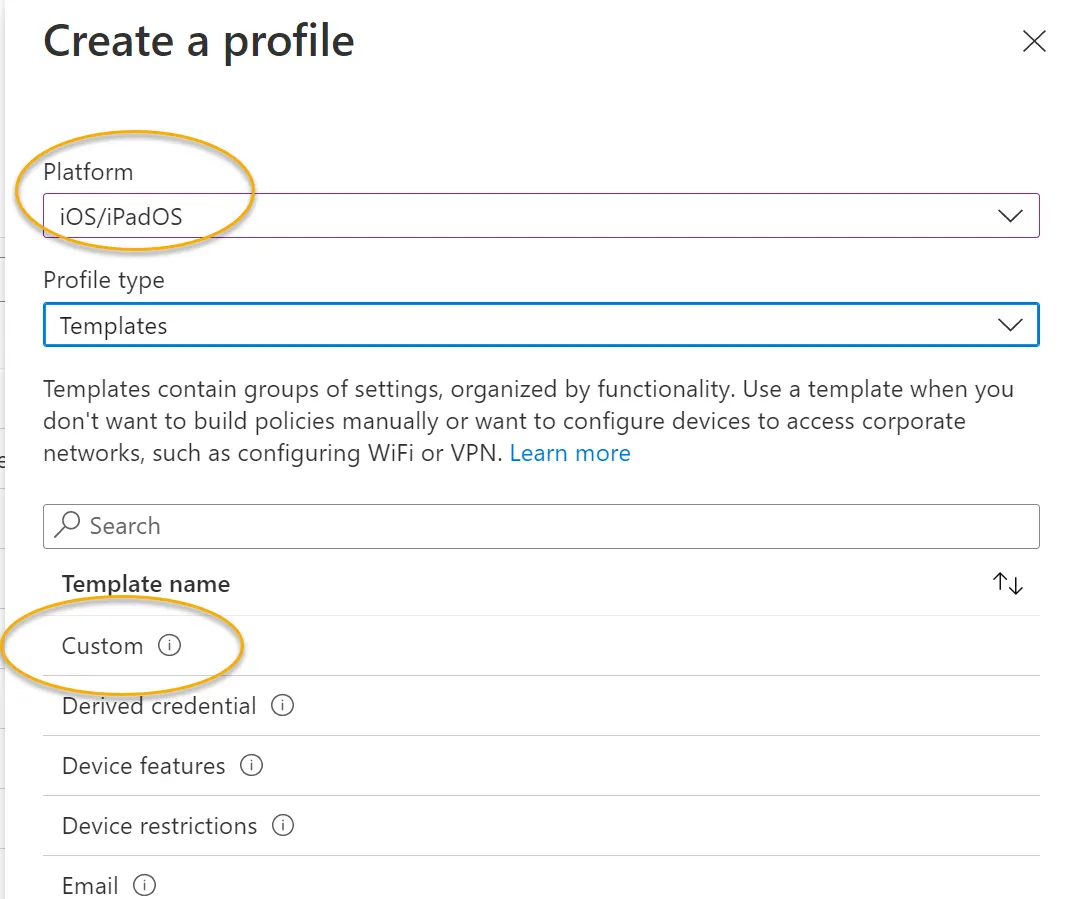Open the Profile type dropdown showing Templates
Viewport: 1075px width, 899px height.
tap(541, 325)
